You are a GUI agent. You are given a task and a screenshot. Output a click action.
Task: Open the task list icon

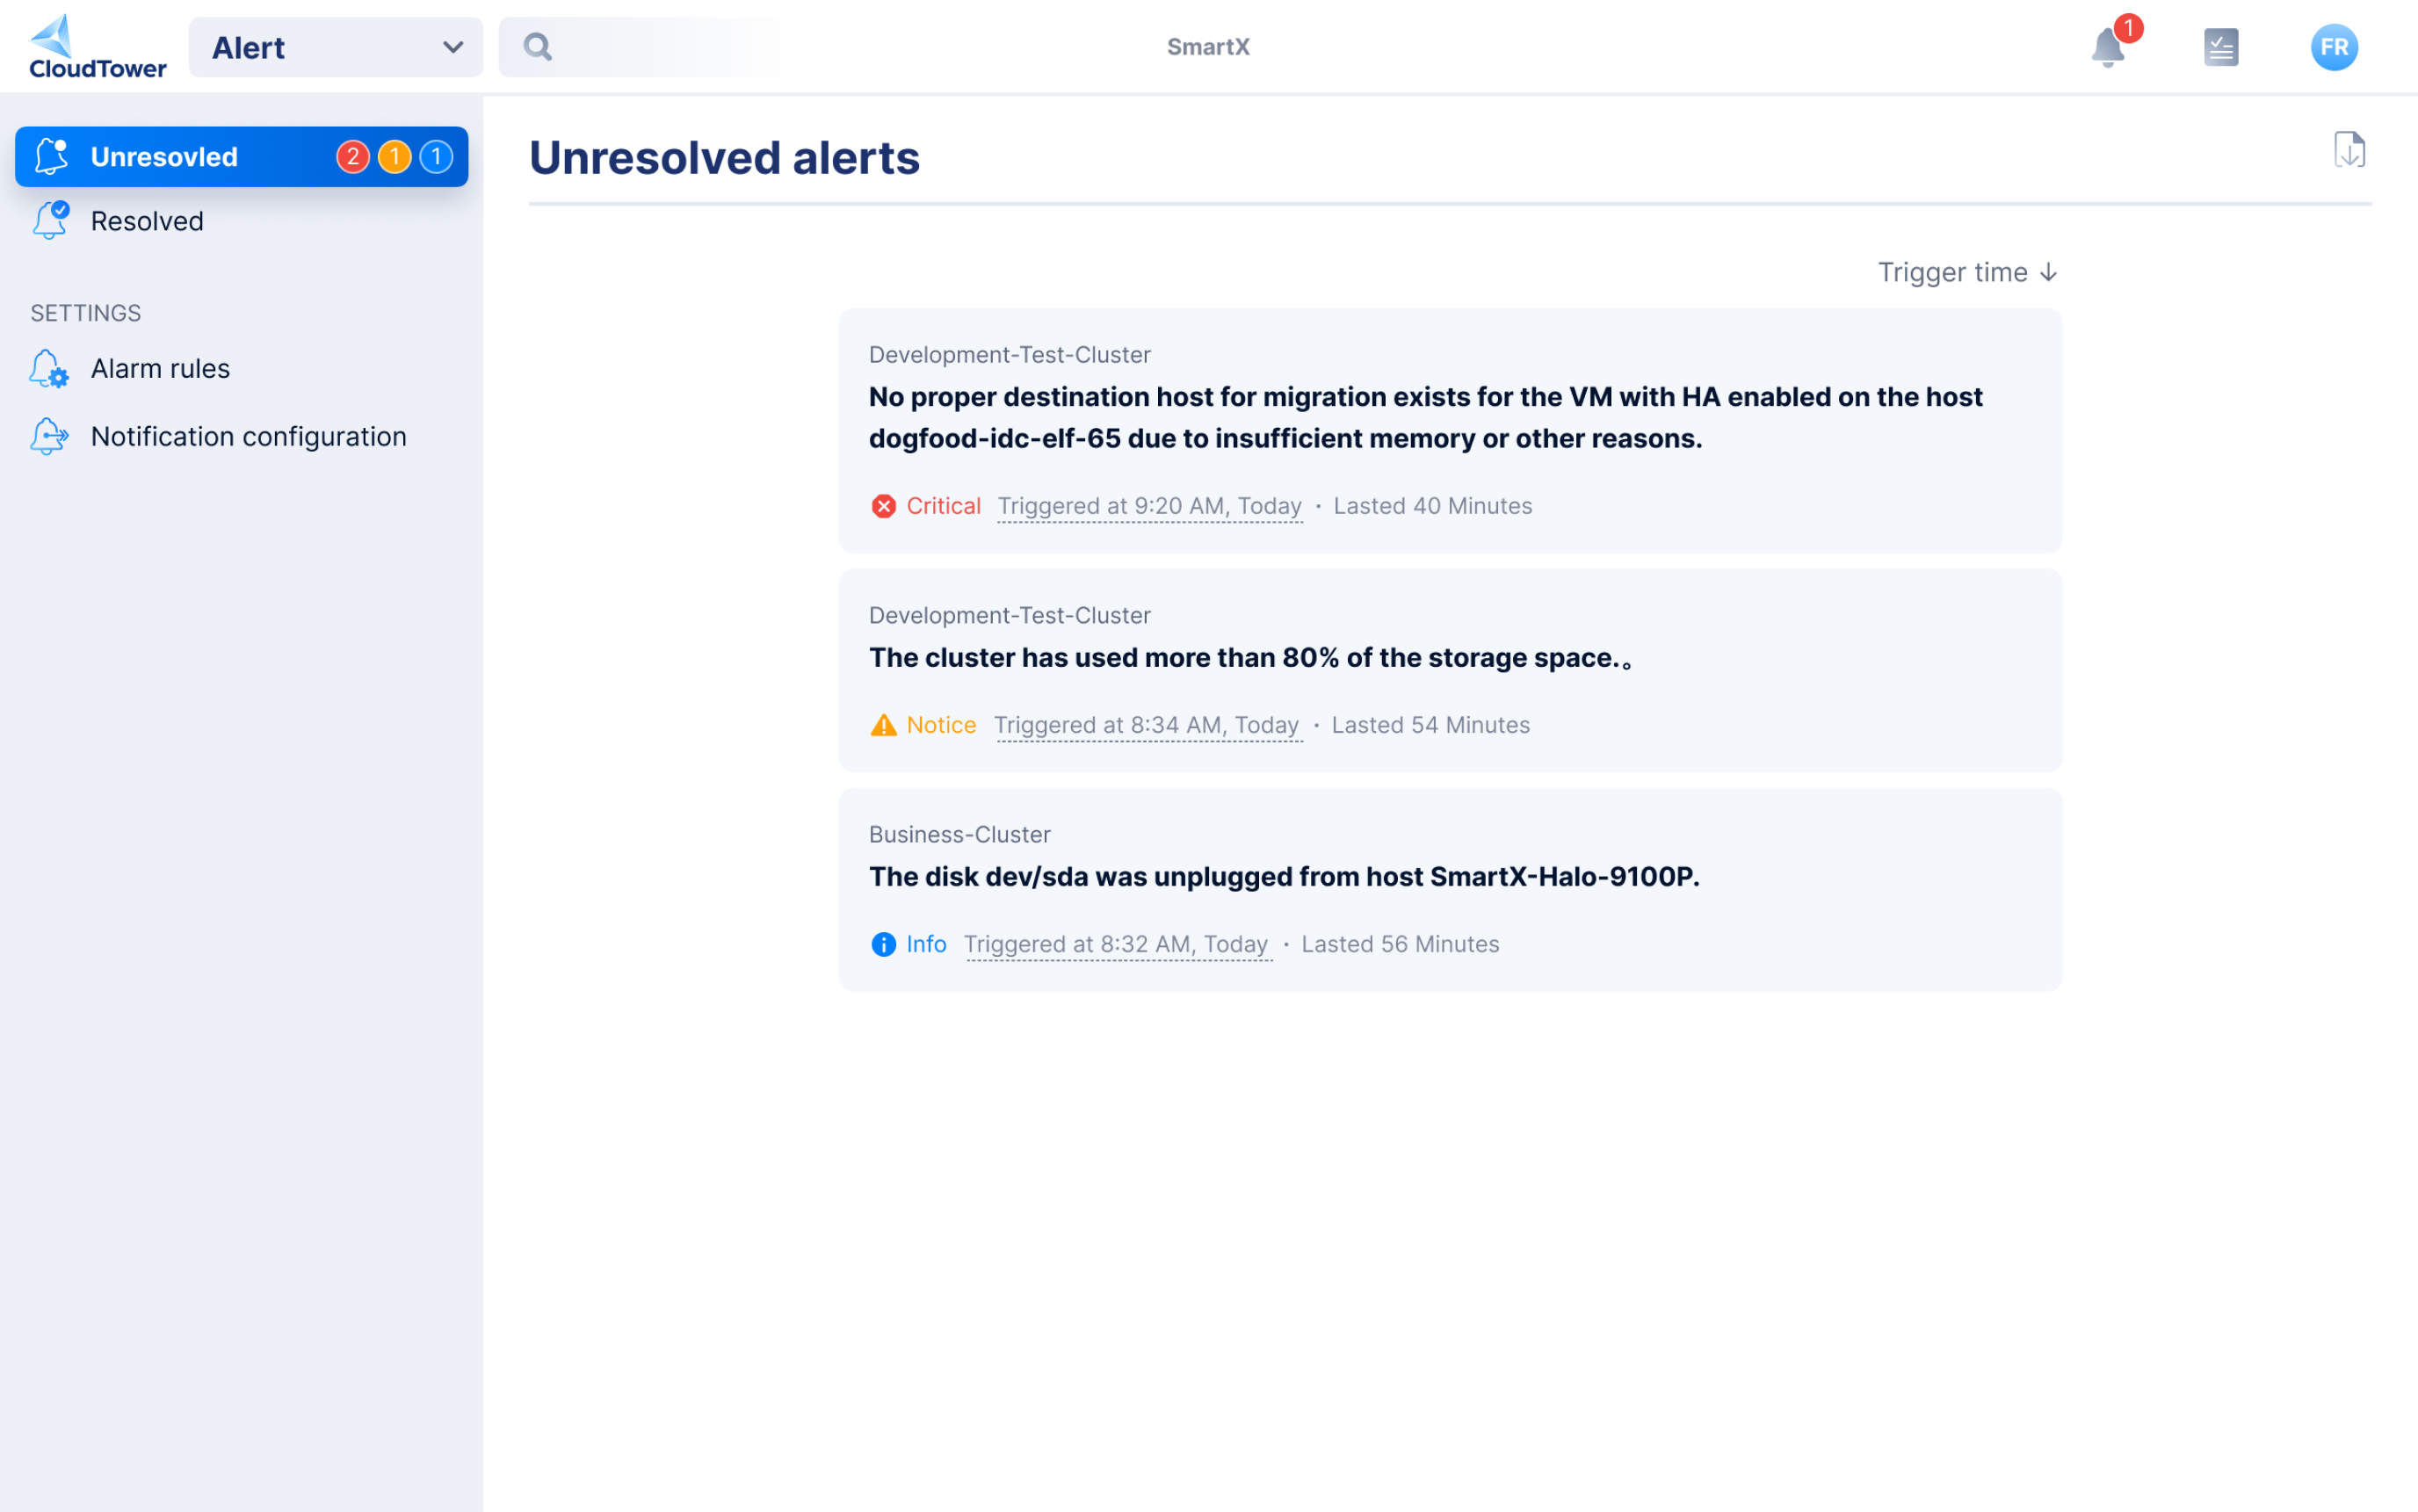coord(2220,47)
